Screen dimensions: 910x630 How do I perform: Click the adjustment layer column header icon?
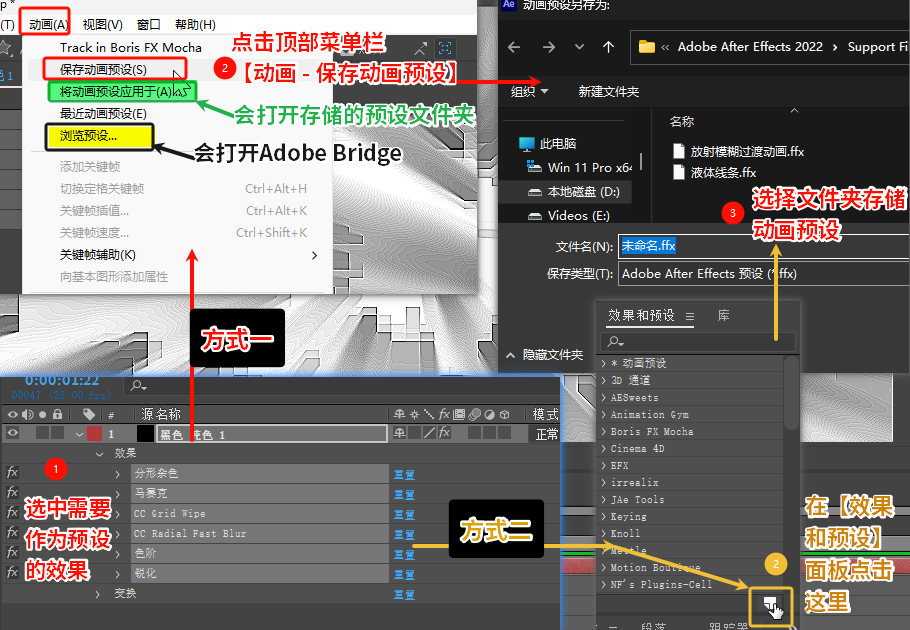click(x=490, y=414)
